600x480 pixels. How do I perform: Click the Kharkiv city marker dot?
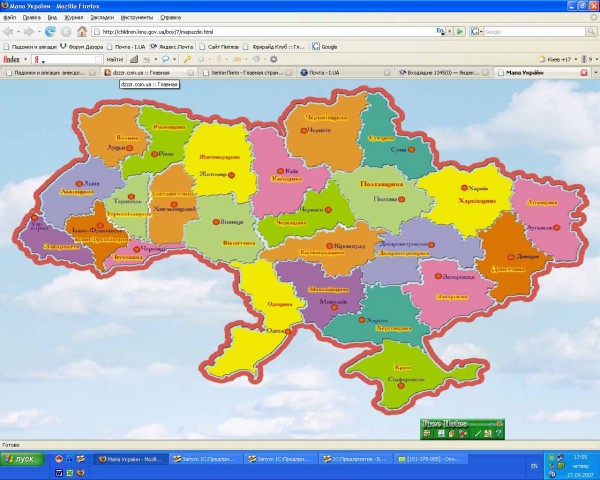coord(464,188)
